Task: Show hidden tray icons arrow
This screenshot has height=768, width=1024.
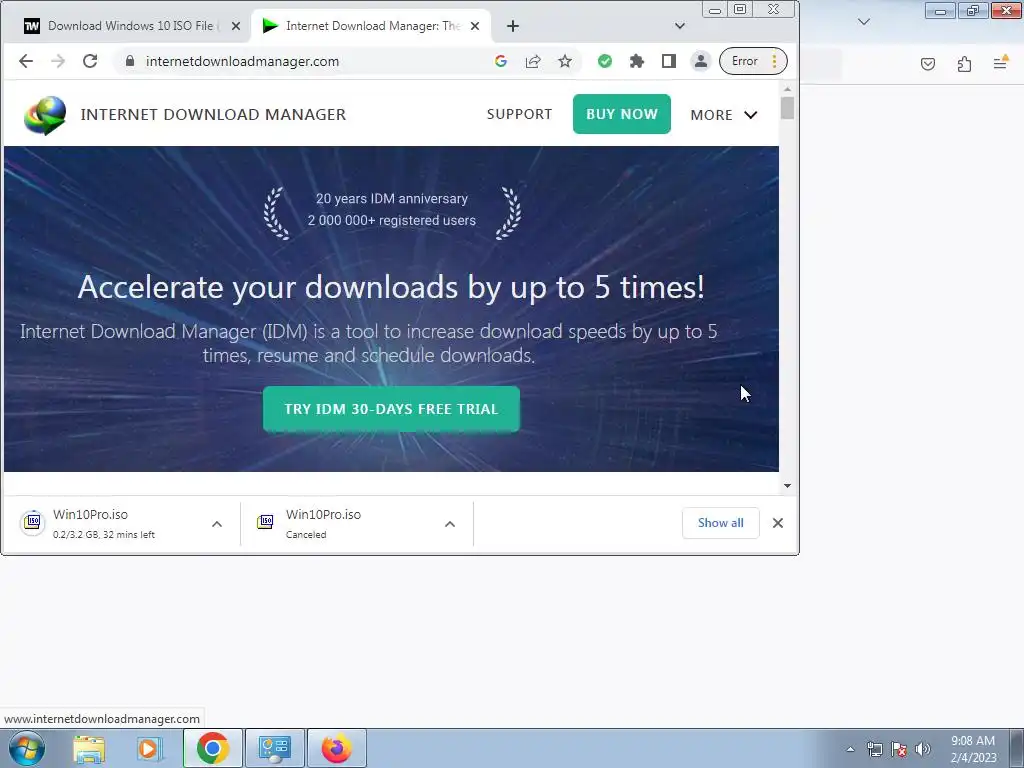Action: pyautogui.click(x=850, y=749)
